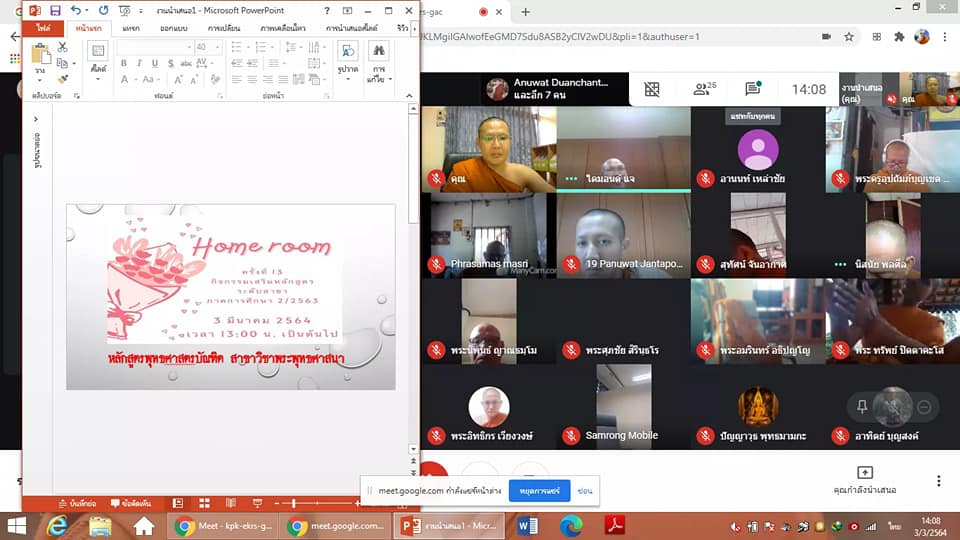Cut selection with the scissors icon
Screen dimensions: 960x540
[62, 47]
